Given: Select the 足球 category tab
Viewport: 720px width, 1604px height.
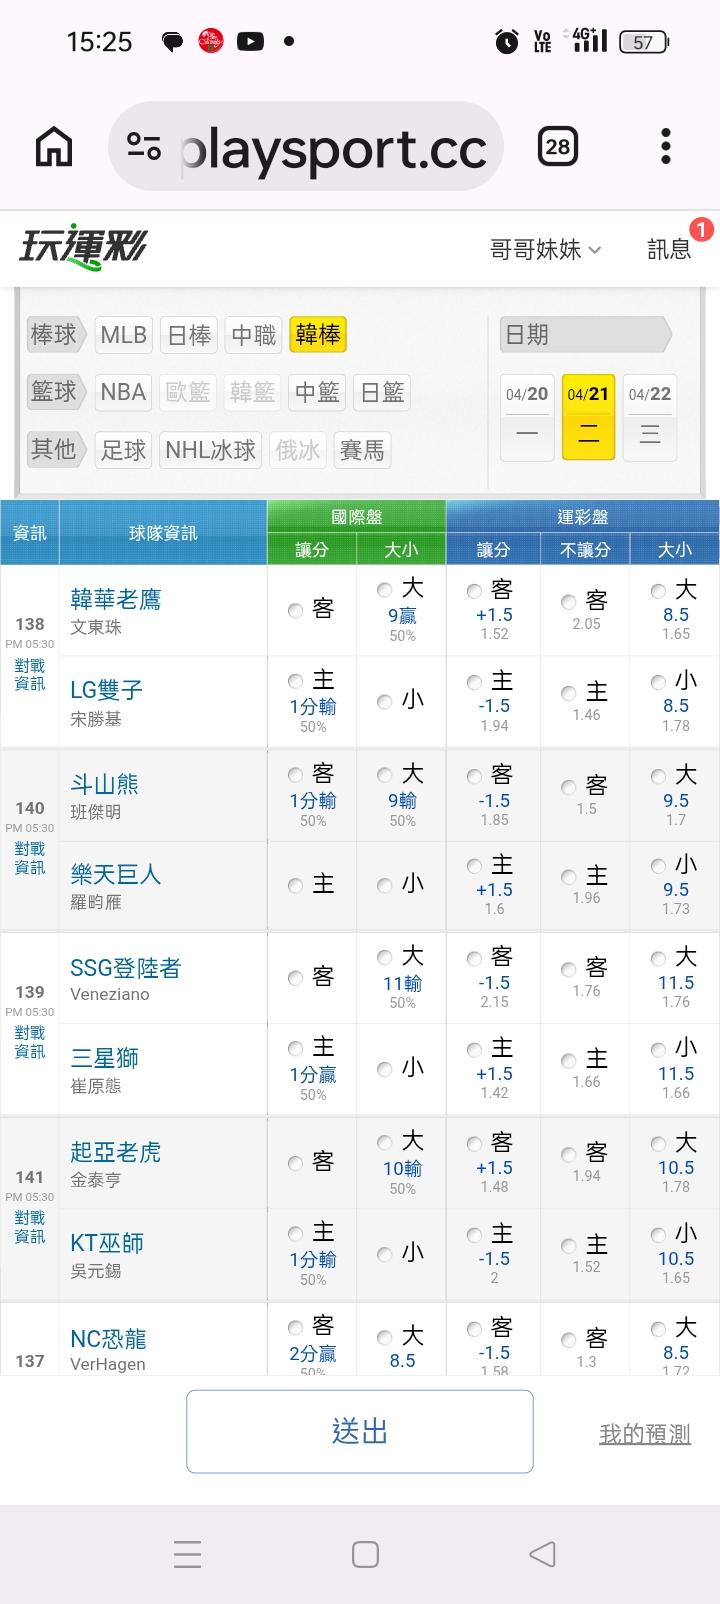Looking at the screenshot, I should click(x=124, y=450).
